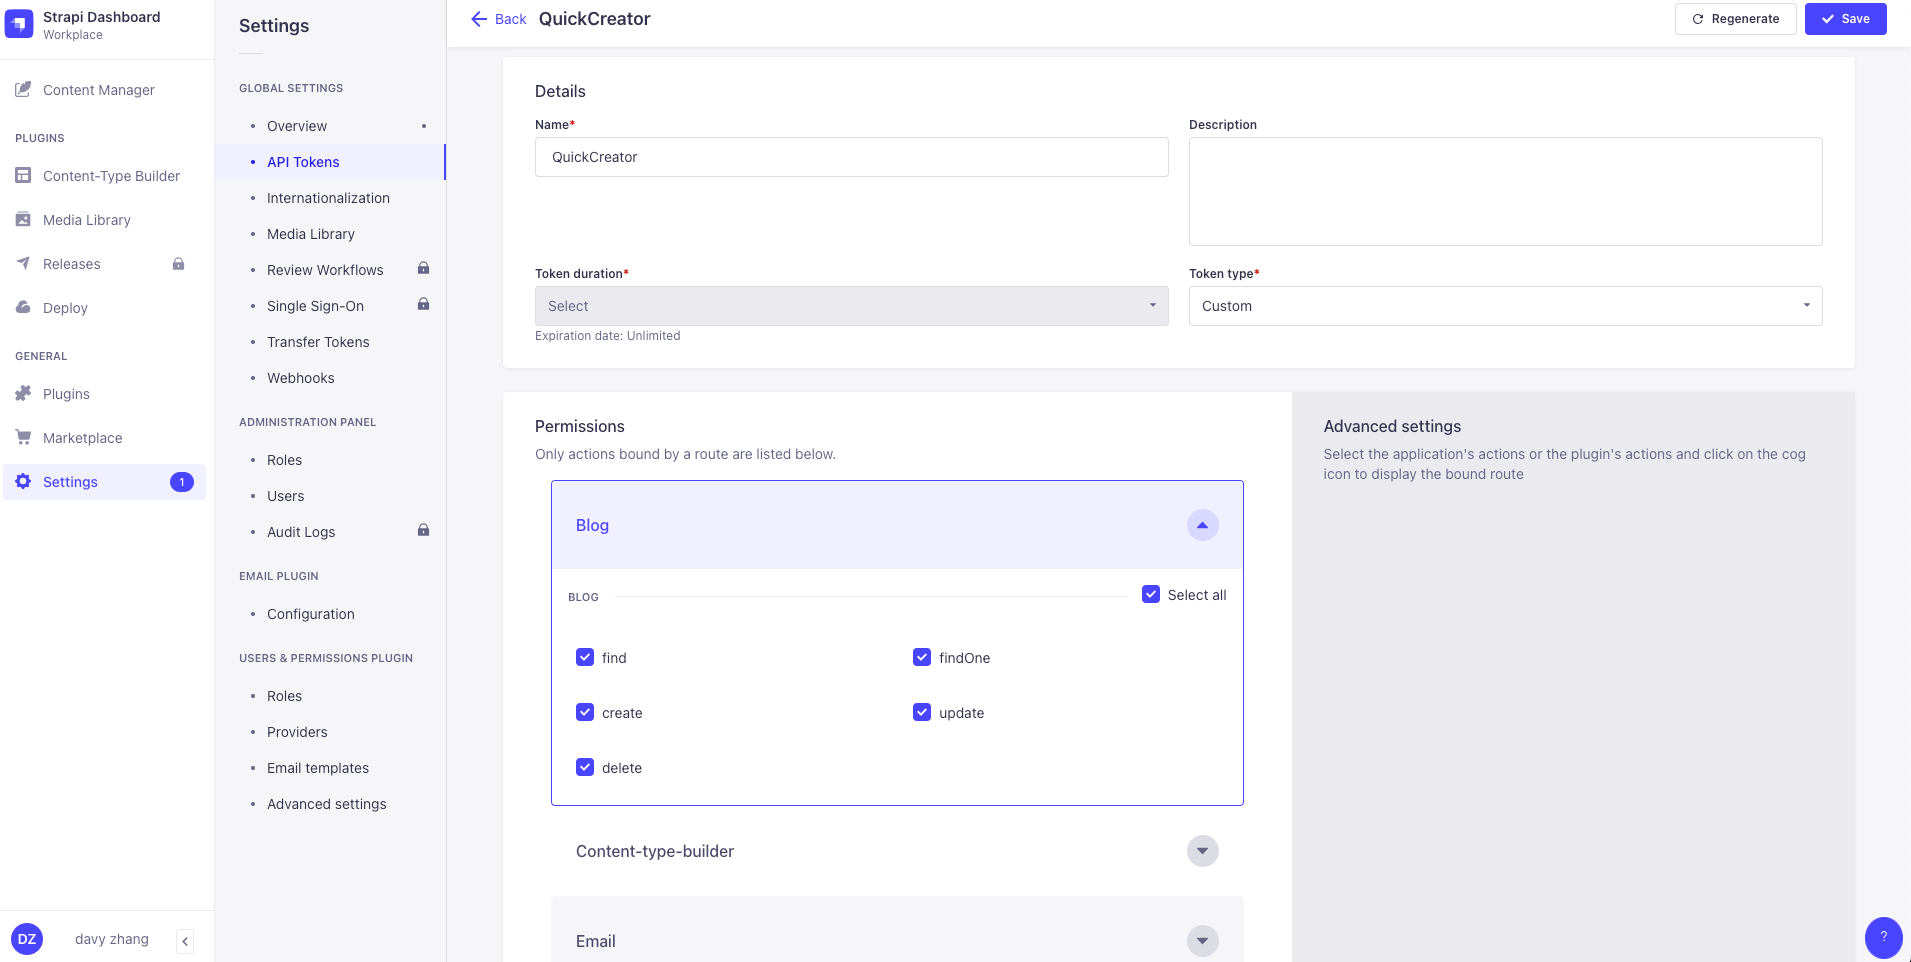Click the lock icon beside Releases

coord(178,264)
